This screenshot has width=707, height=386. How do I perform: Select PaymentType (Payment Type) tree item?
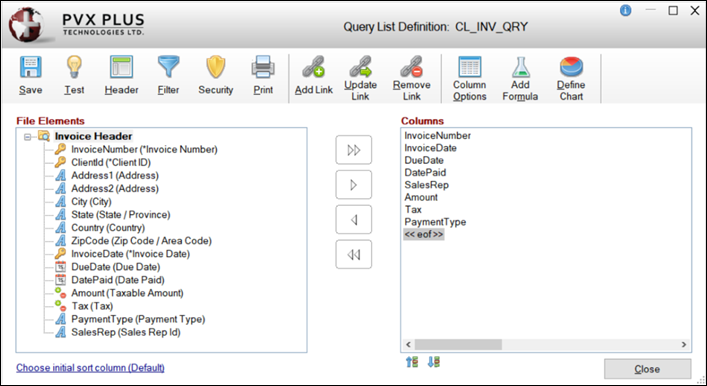click(138, 319)
